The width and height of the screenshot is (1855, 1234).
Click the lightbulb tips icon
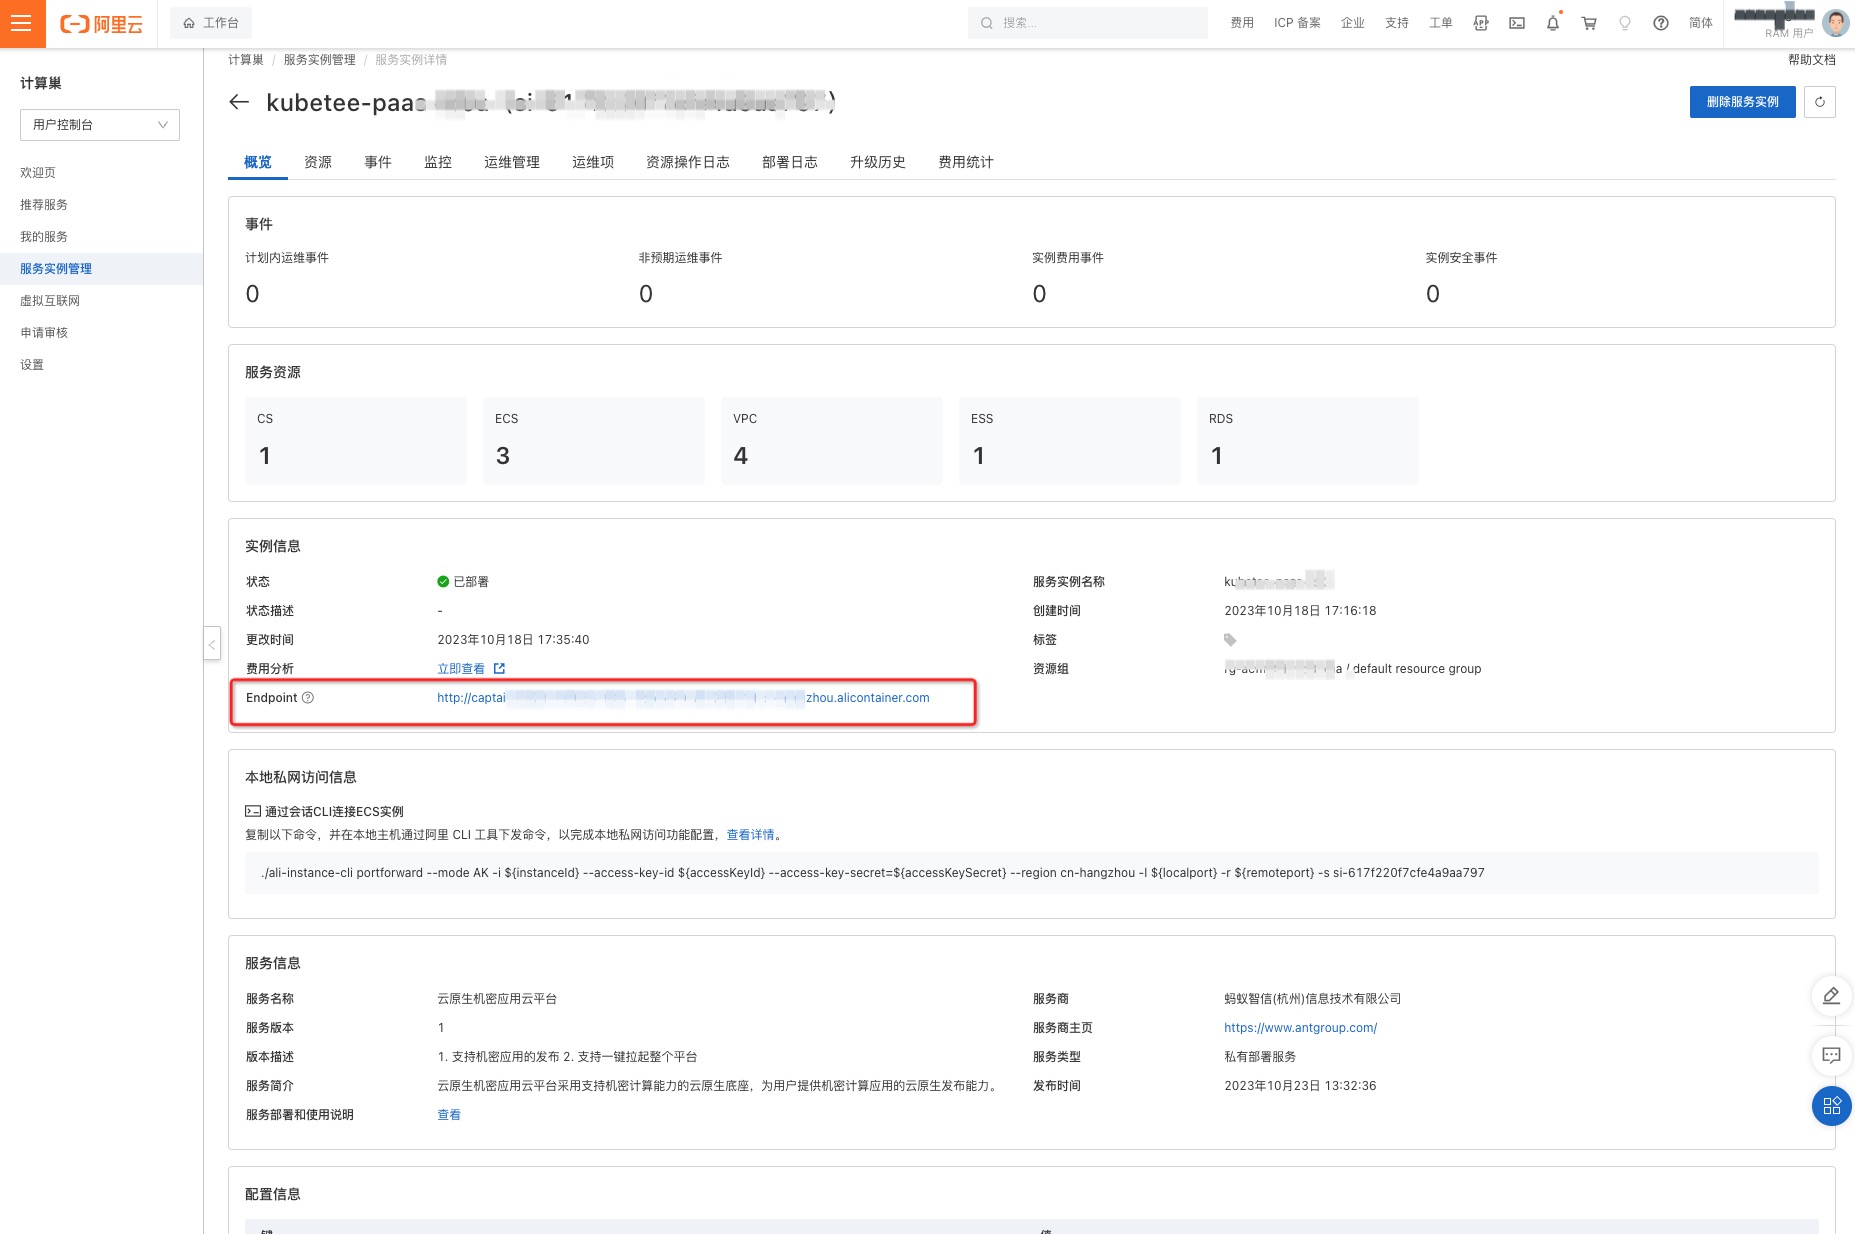1625,23
